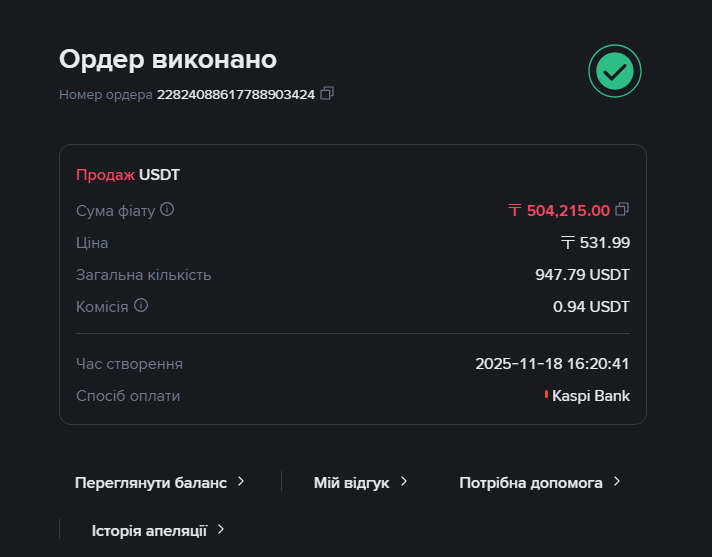Open "Переглянути баланс" link
This screenshot has height=557, width=712.
click(151, 482)
